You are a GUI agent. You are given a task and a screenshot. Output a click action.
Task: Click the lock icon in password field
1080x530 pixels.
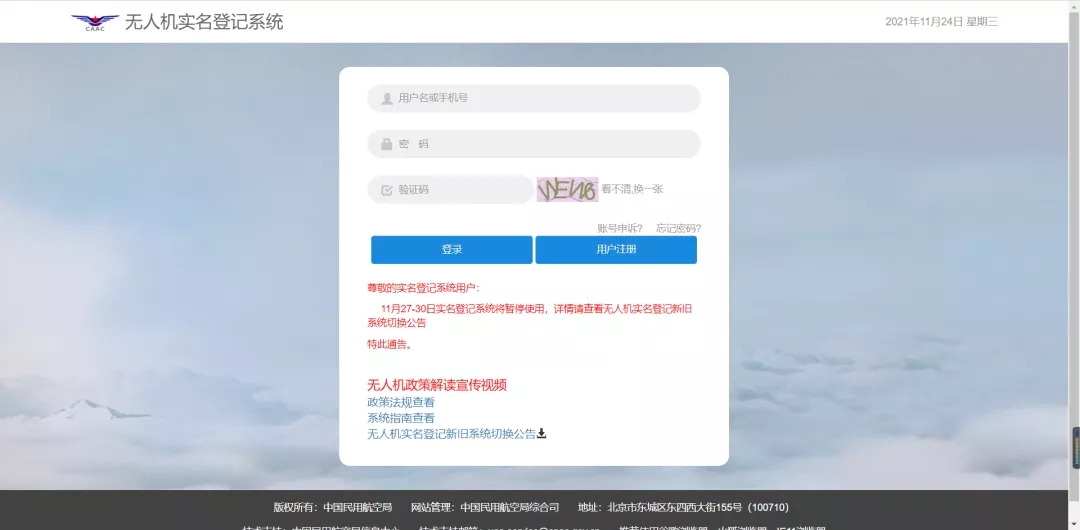click(386, 144)
